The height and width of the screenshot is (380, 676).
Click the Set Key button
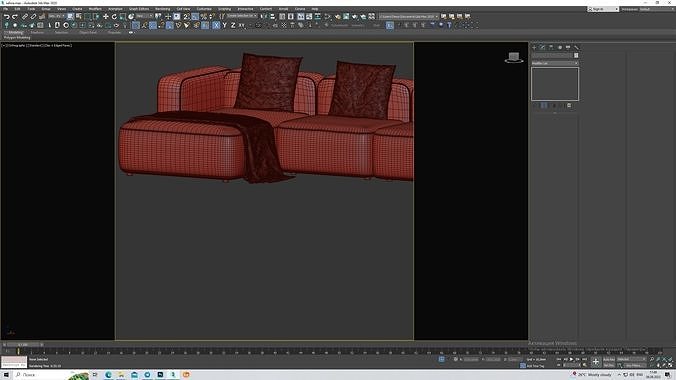pyautogui.click(x=609, y=365)
